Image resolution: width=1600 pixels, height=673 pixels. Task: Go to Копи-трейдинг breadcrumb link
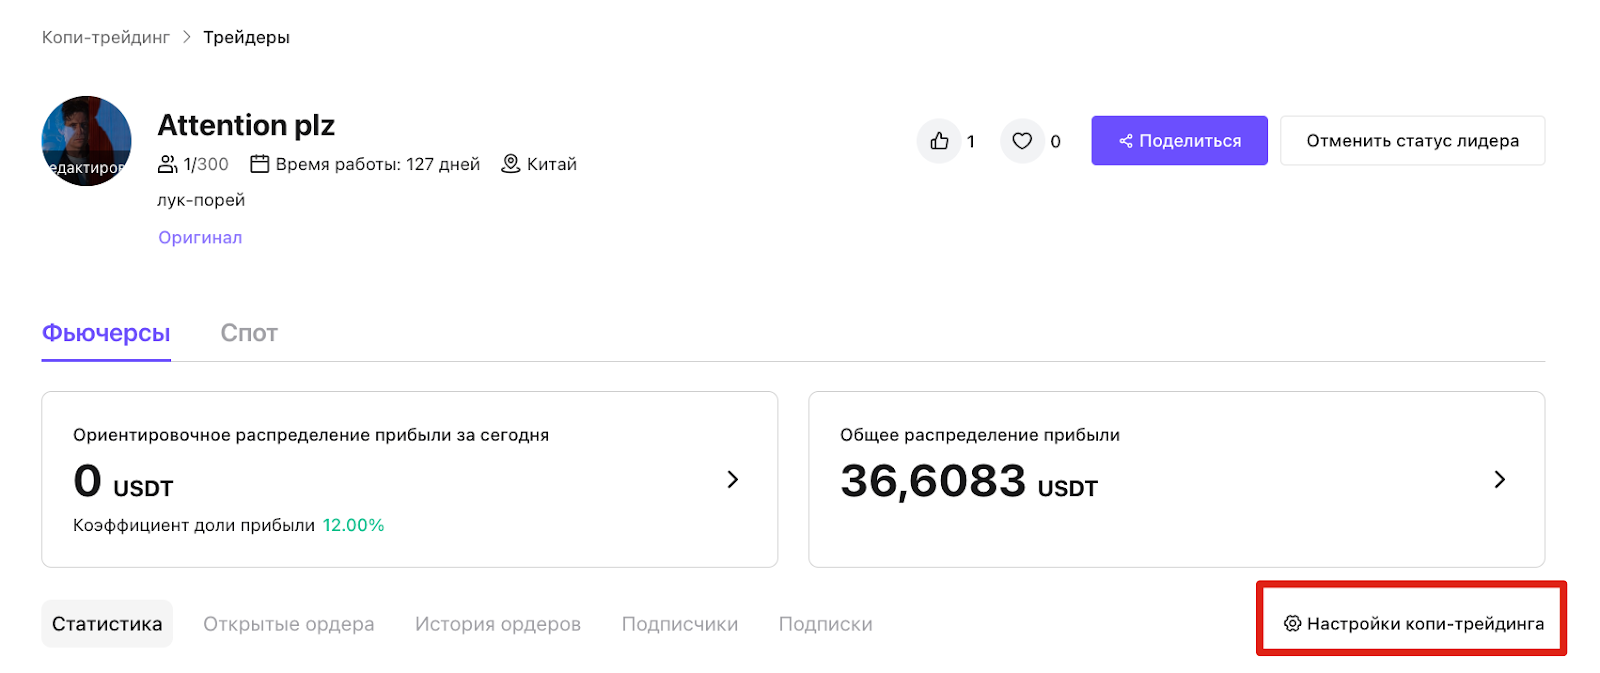pyautogui.click(x=106, y=38)
